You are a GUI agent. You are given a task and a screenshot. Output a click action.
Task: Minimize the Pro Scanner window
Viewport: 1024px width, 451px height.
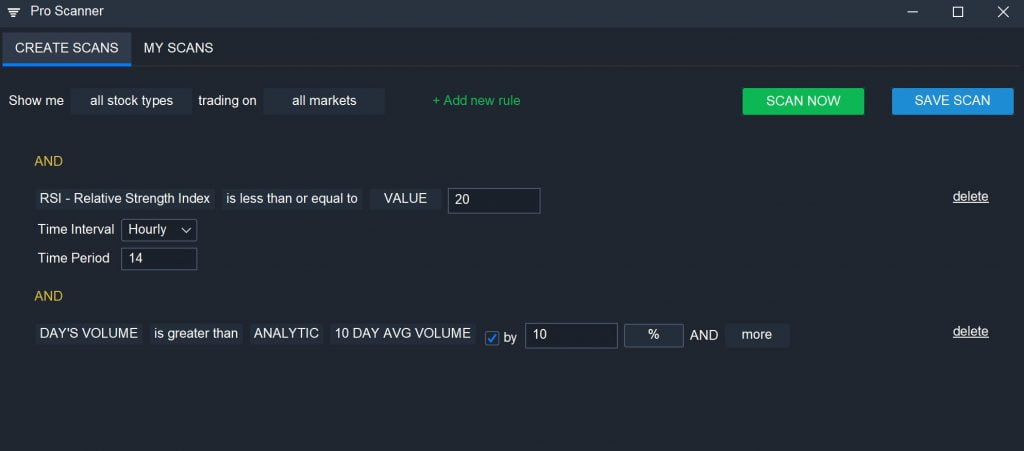pyautogui.click(x=913, y=12)
